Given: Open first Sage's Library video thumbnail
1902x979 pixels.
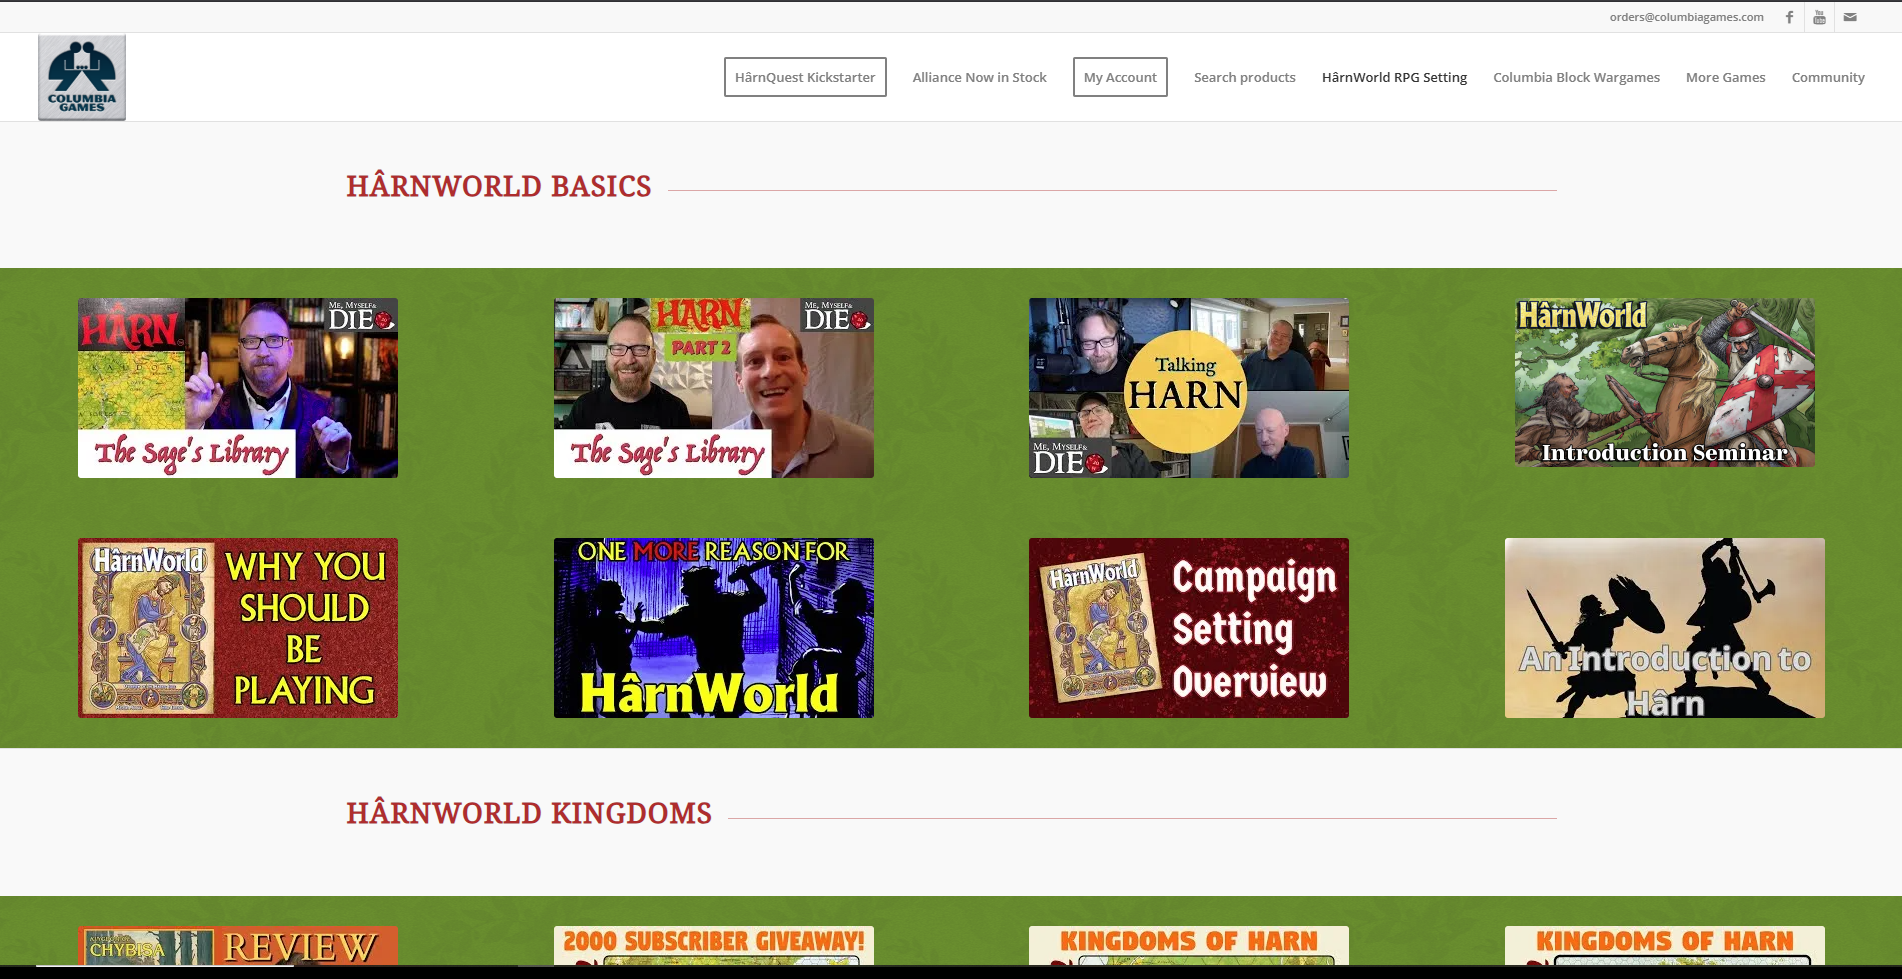Looking at the screenshot, I should coord(238,388).
